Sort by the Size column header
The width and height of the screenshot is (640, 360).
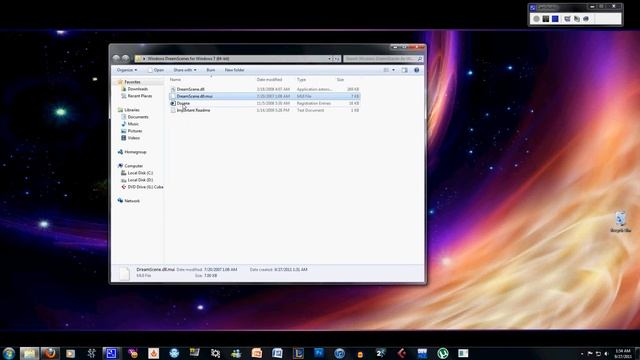pos(340,80)
